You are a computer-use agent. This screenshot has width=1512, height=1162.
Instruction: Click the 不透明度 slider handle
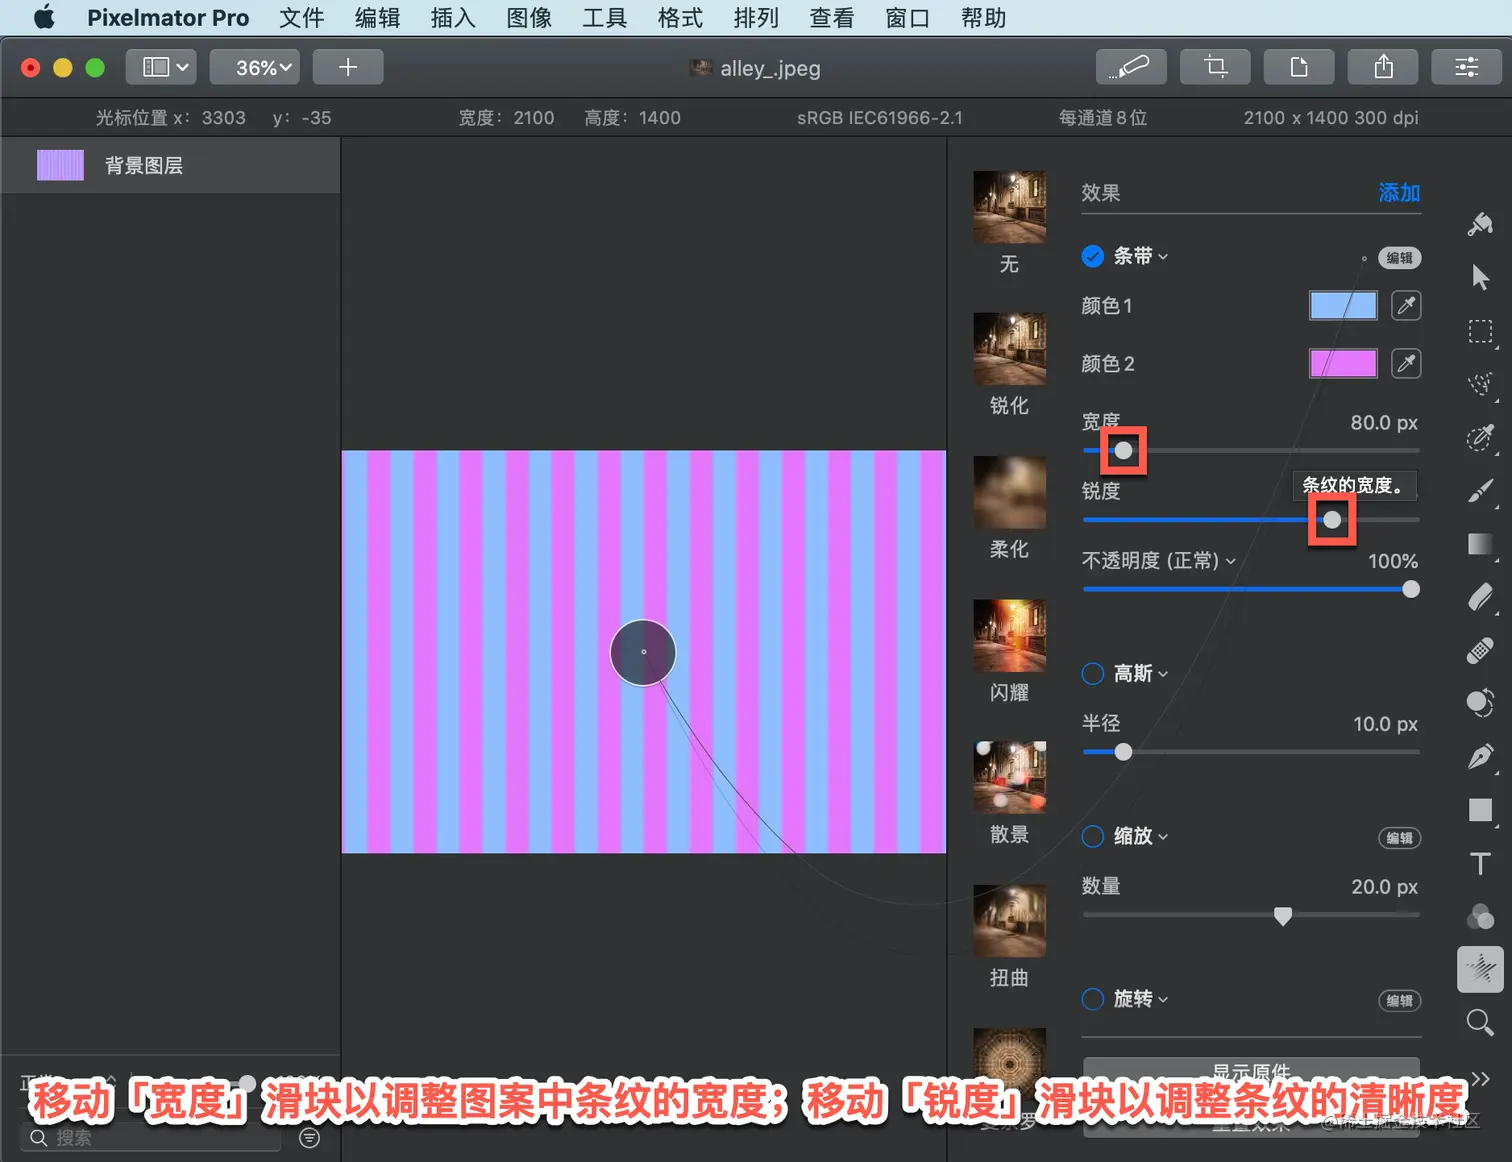click(1411, 590)
